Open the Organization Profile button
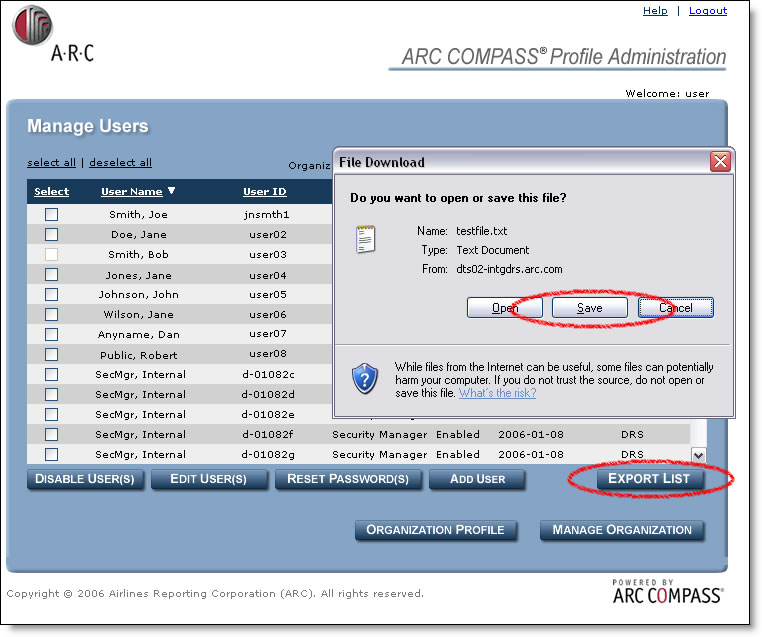Viewport: 762px width, 637px height. [x=435, y=530]
